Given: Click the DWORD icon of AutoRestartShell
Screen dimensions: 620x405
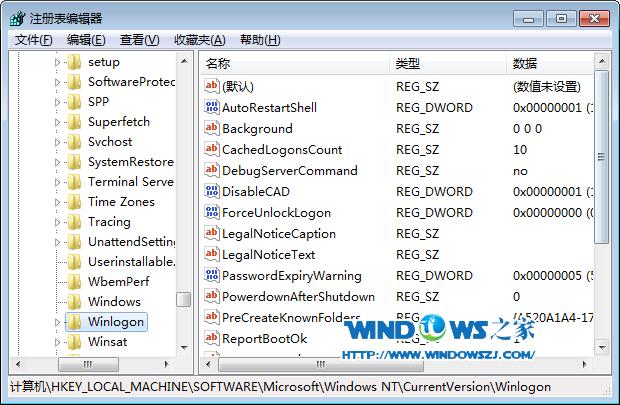Looking at the screenshot, I should click(212, 107).
